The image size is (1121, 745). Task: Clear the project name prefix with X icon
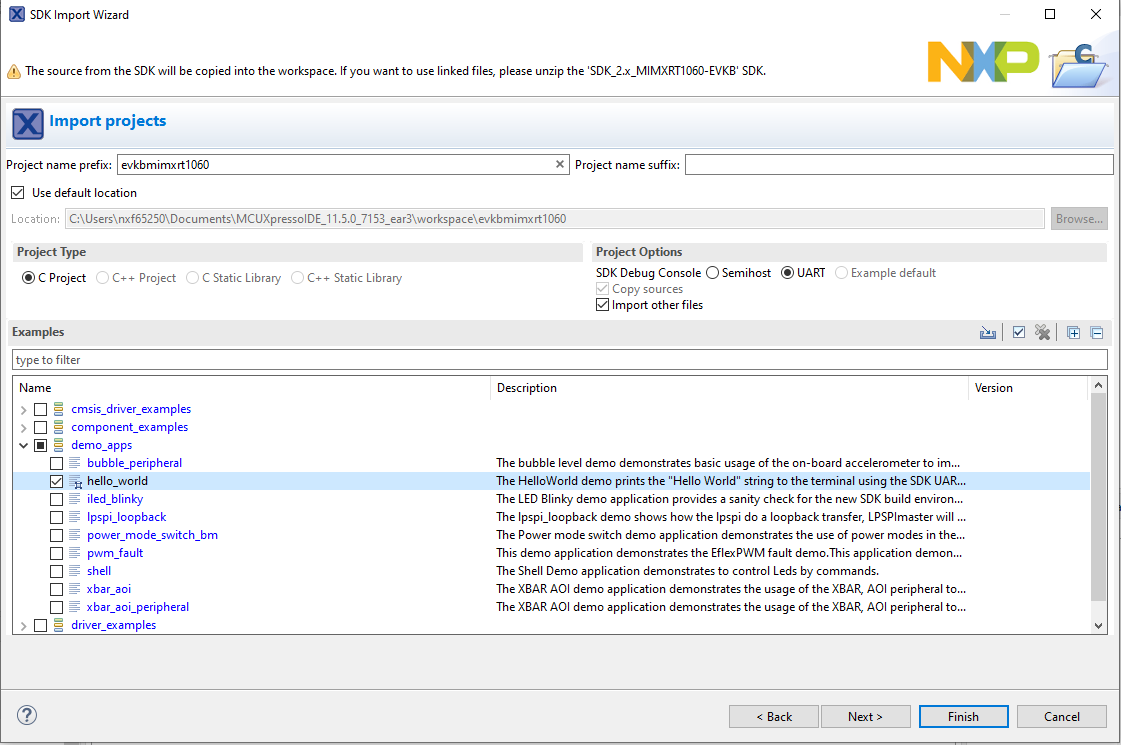560,164
